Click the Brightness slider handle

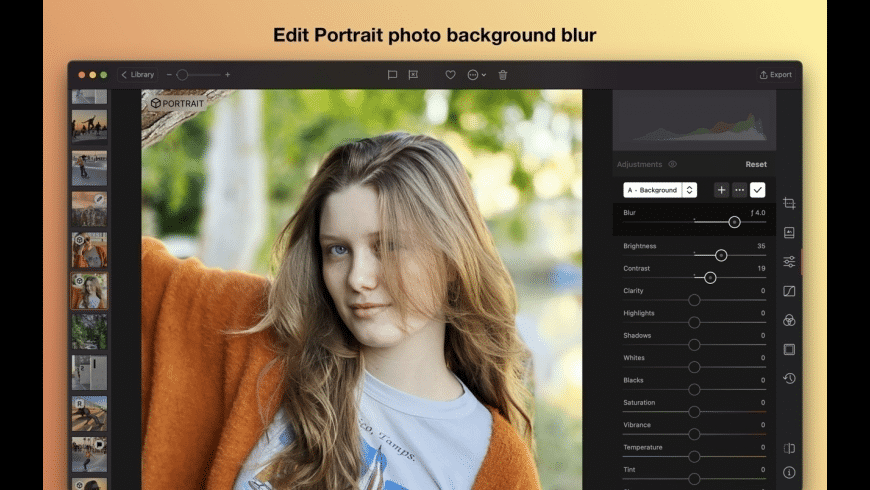coord(721,255)
